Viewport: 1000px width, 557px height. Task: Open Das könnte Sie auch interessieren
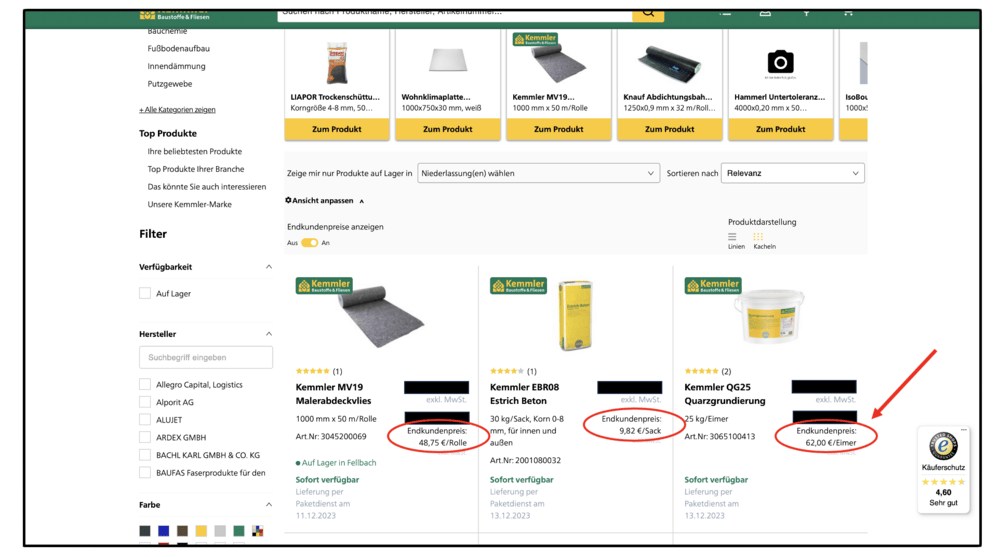click(x=207, y=187)
